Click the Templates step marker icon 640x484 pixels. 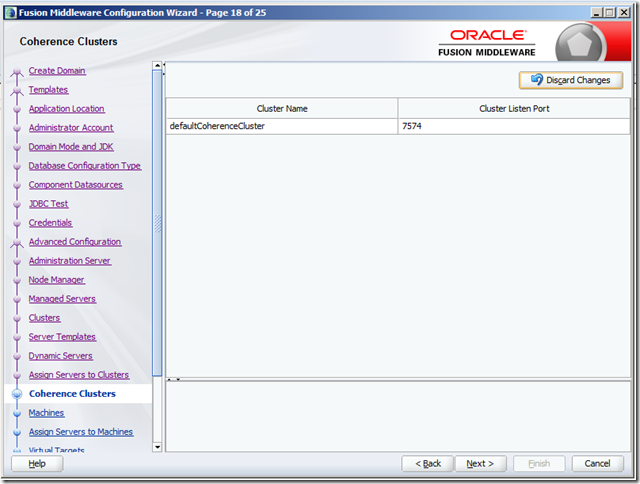(x=17, y=91)
